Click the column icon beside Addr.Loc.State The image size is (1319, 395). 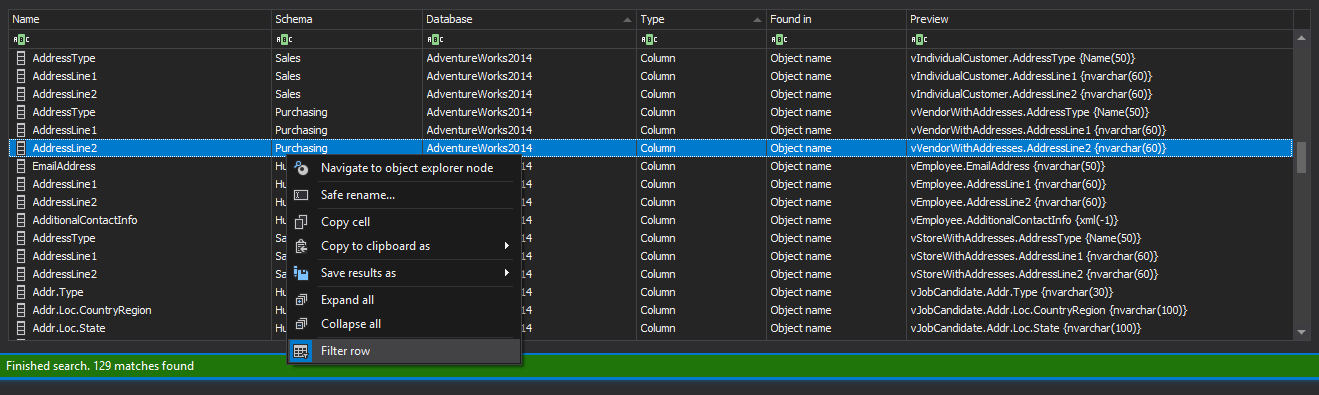coord(20,328)
